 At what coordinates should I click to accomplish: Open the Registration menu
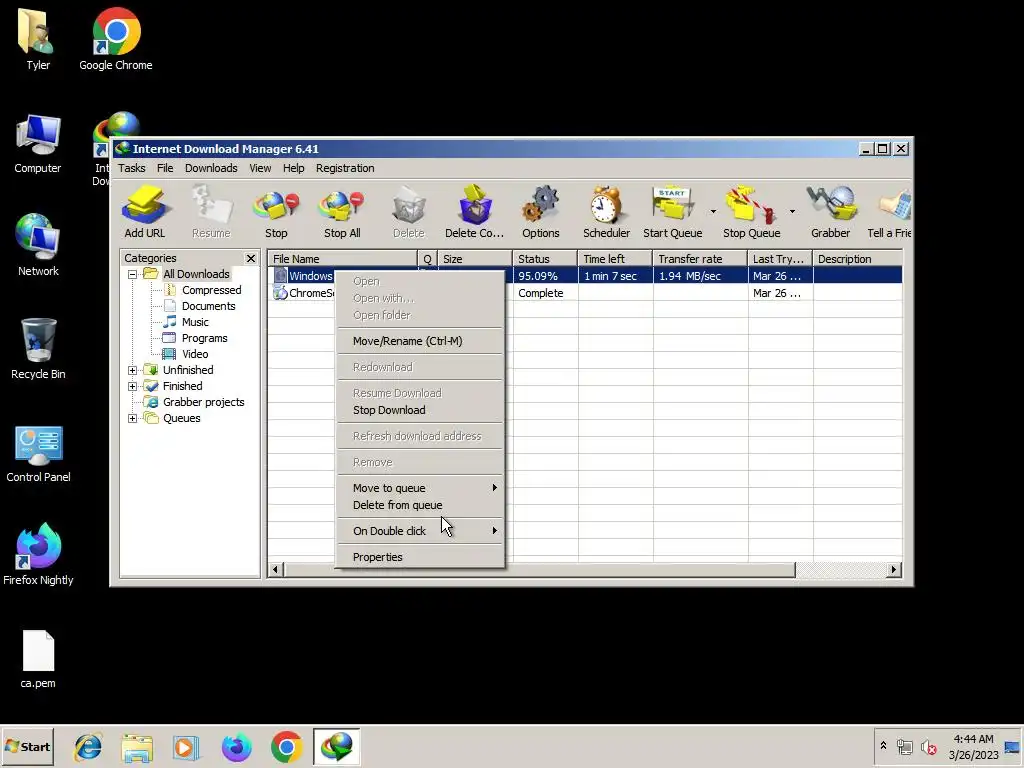pyautogui.click(x=345, y=168)
